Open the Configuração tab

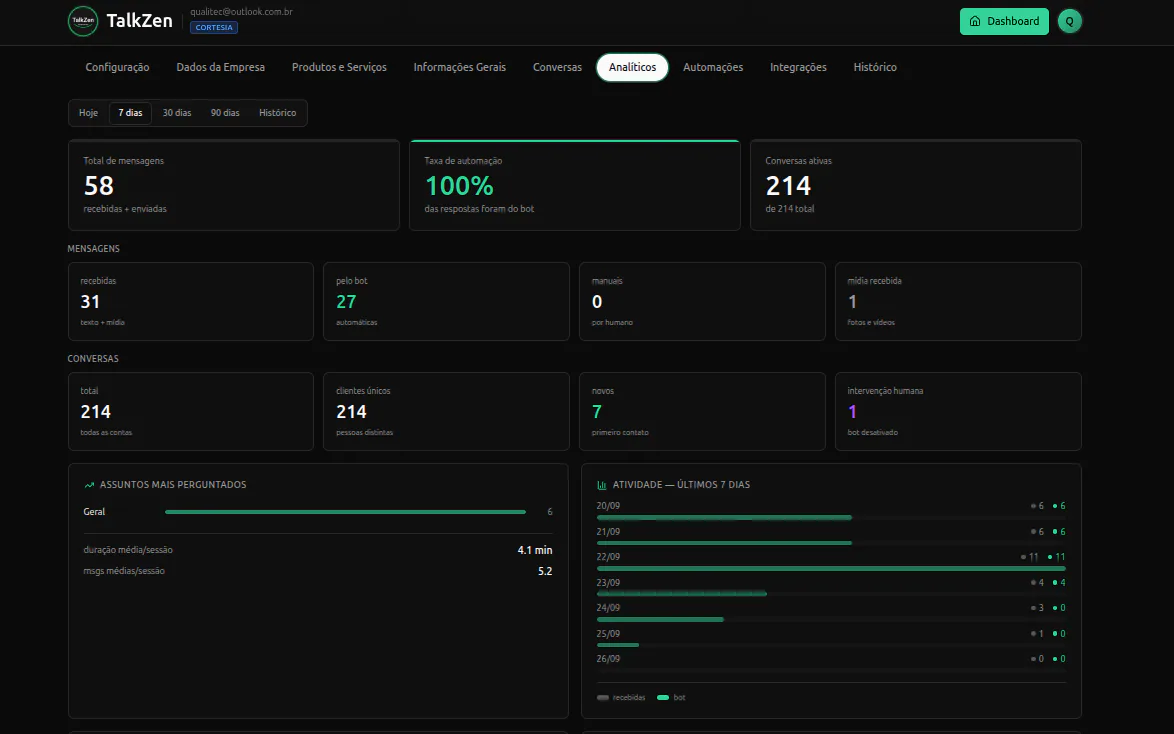coord(118,67)
